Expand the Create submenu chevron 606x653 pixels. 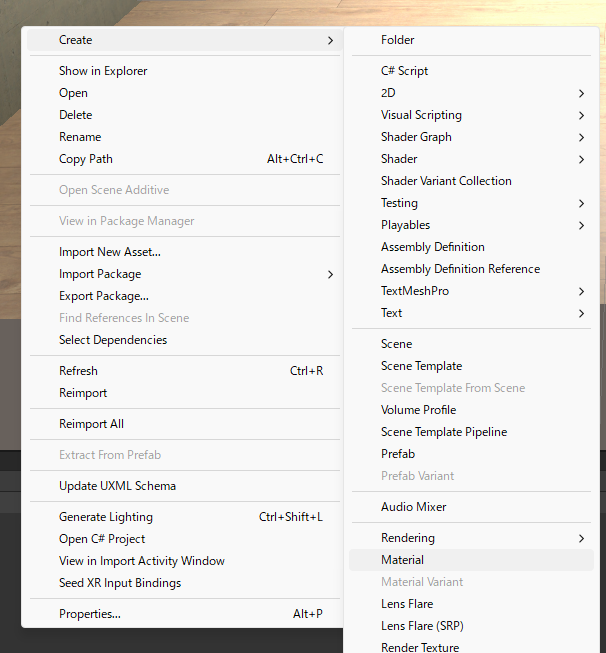[330, 40]
